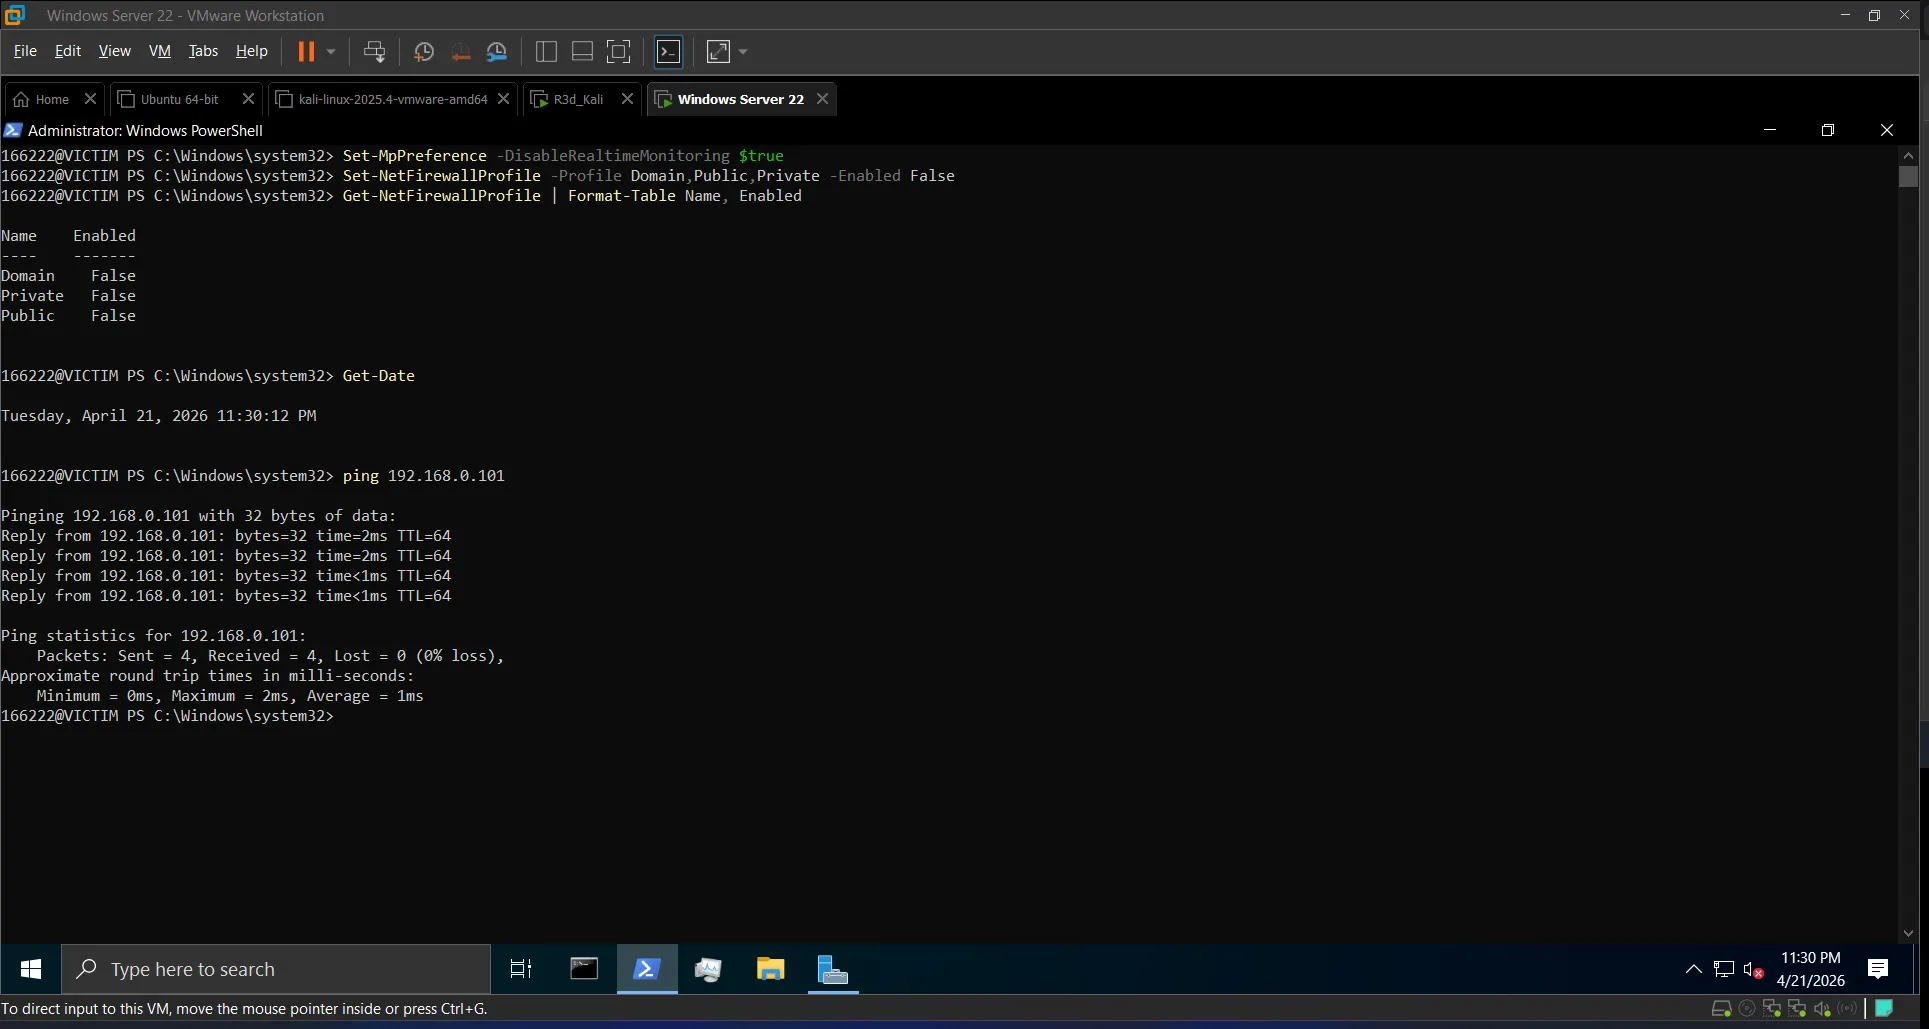Pause the virtual machine with the orange button
The height and width of the screenshot is (1029, 1929).
pyautogui.click(x=306, y=51)
